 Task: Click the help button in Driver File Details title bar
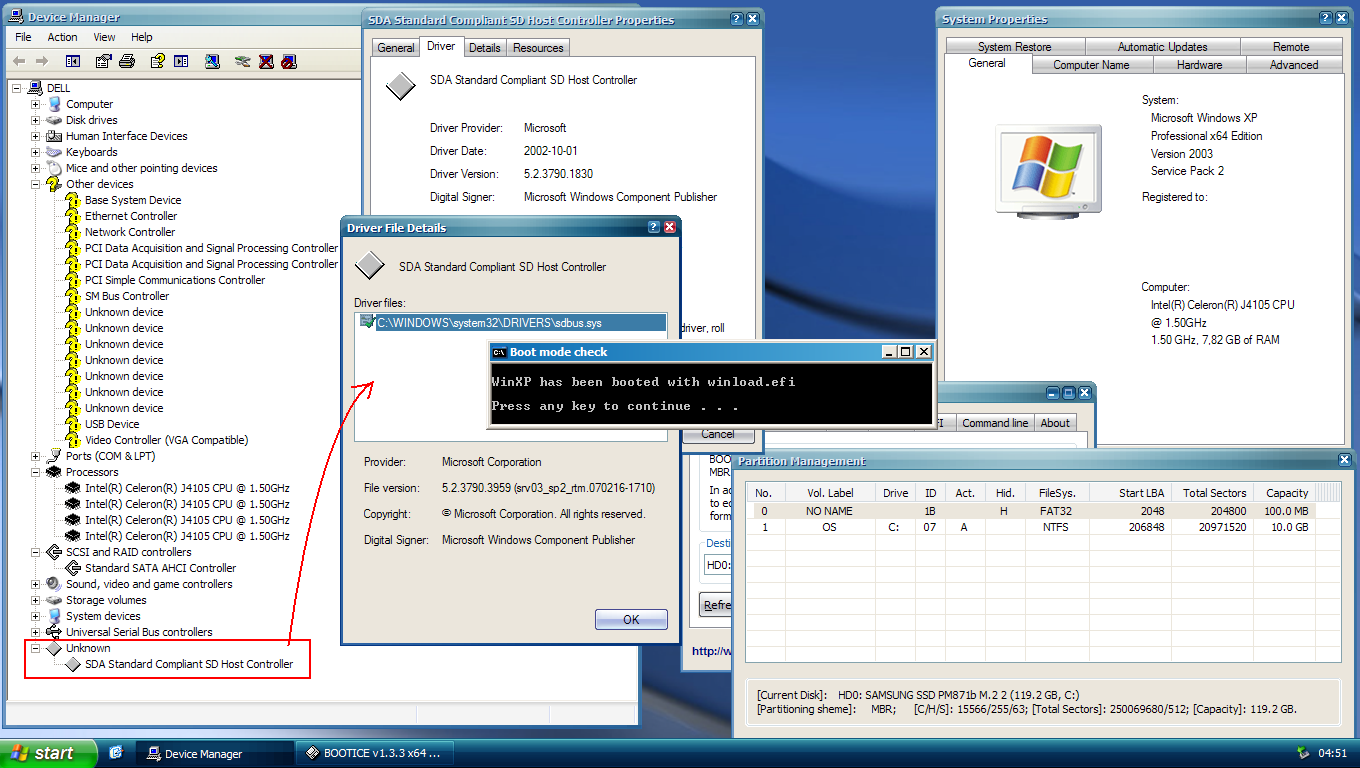[653, 227]
